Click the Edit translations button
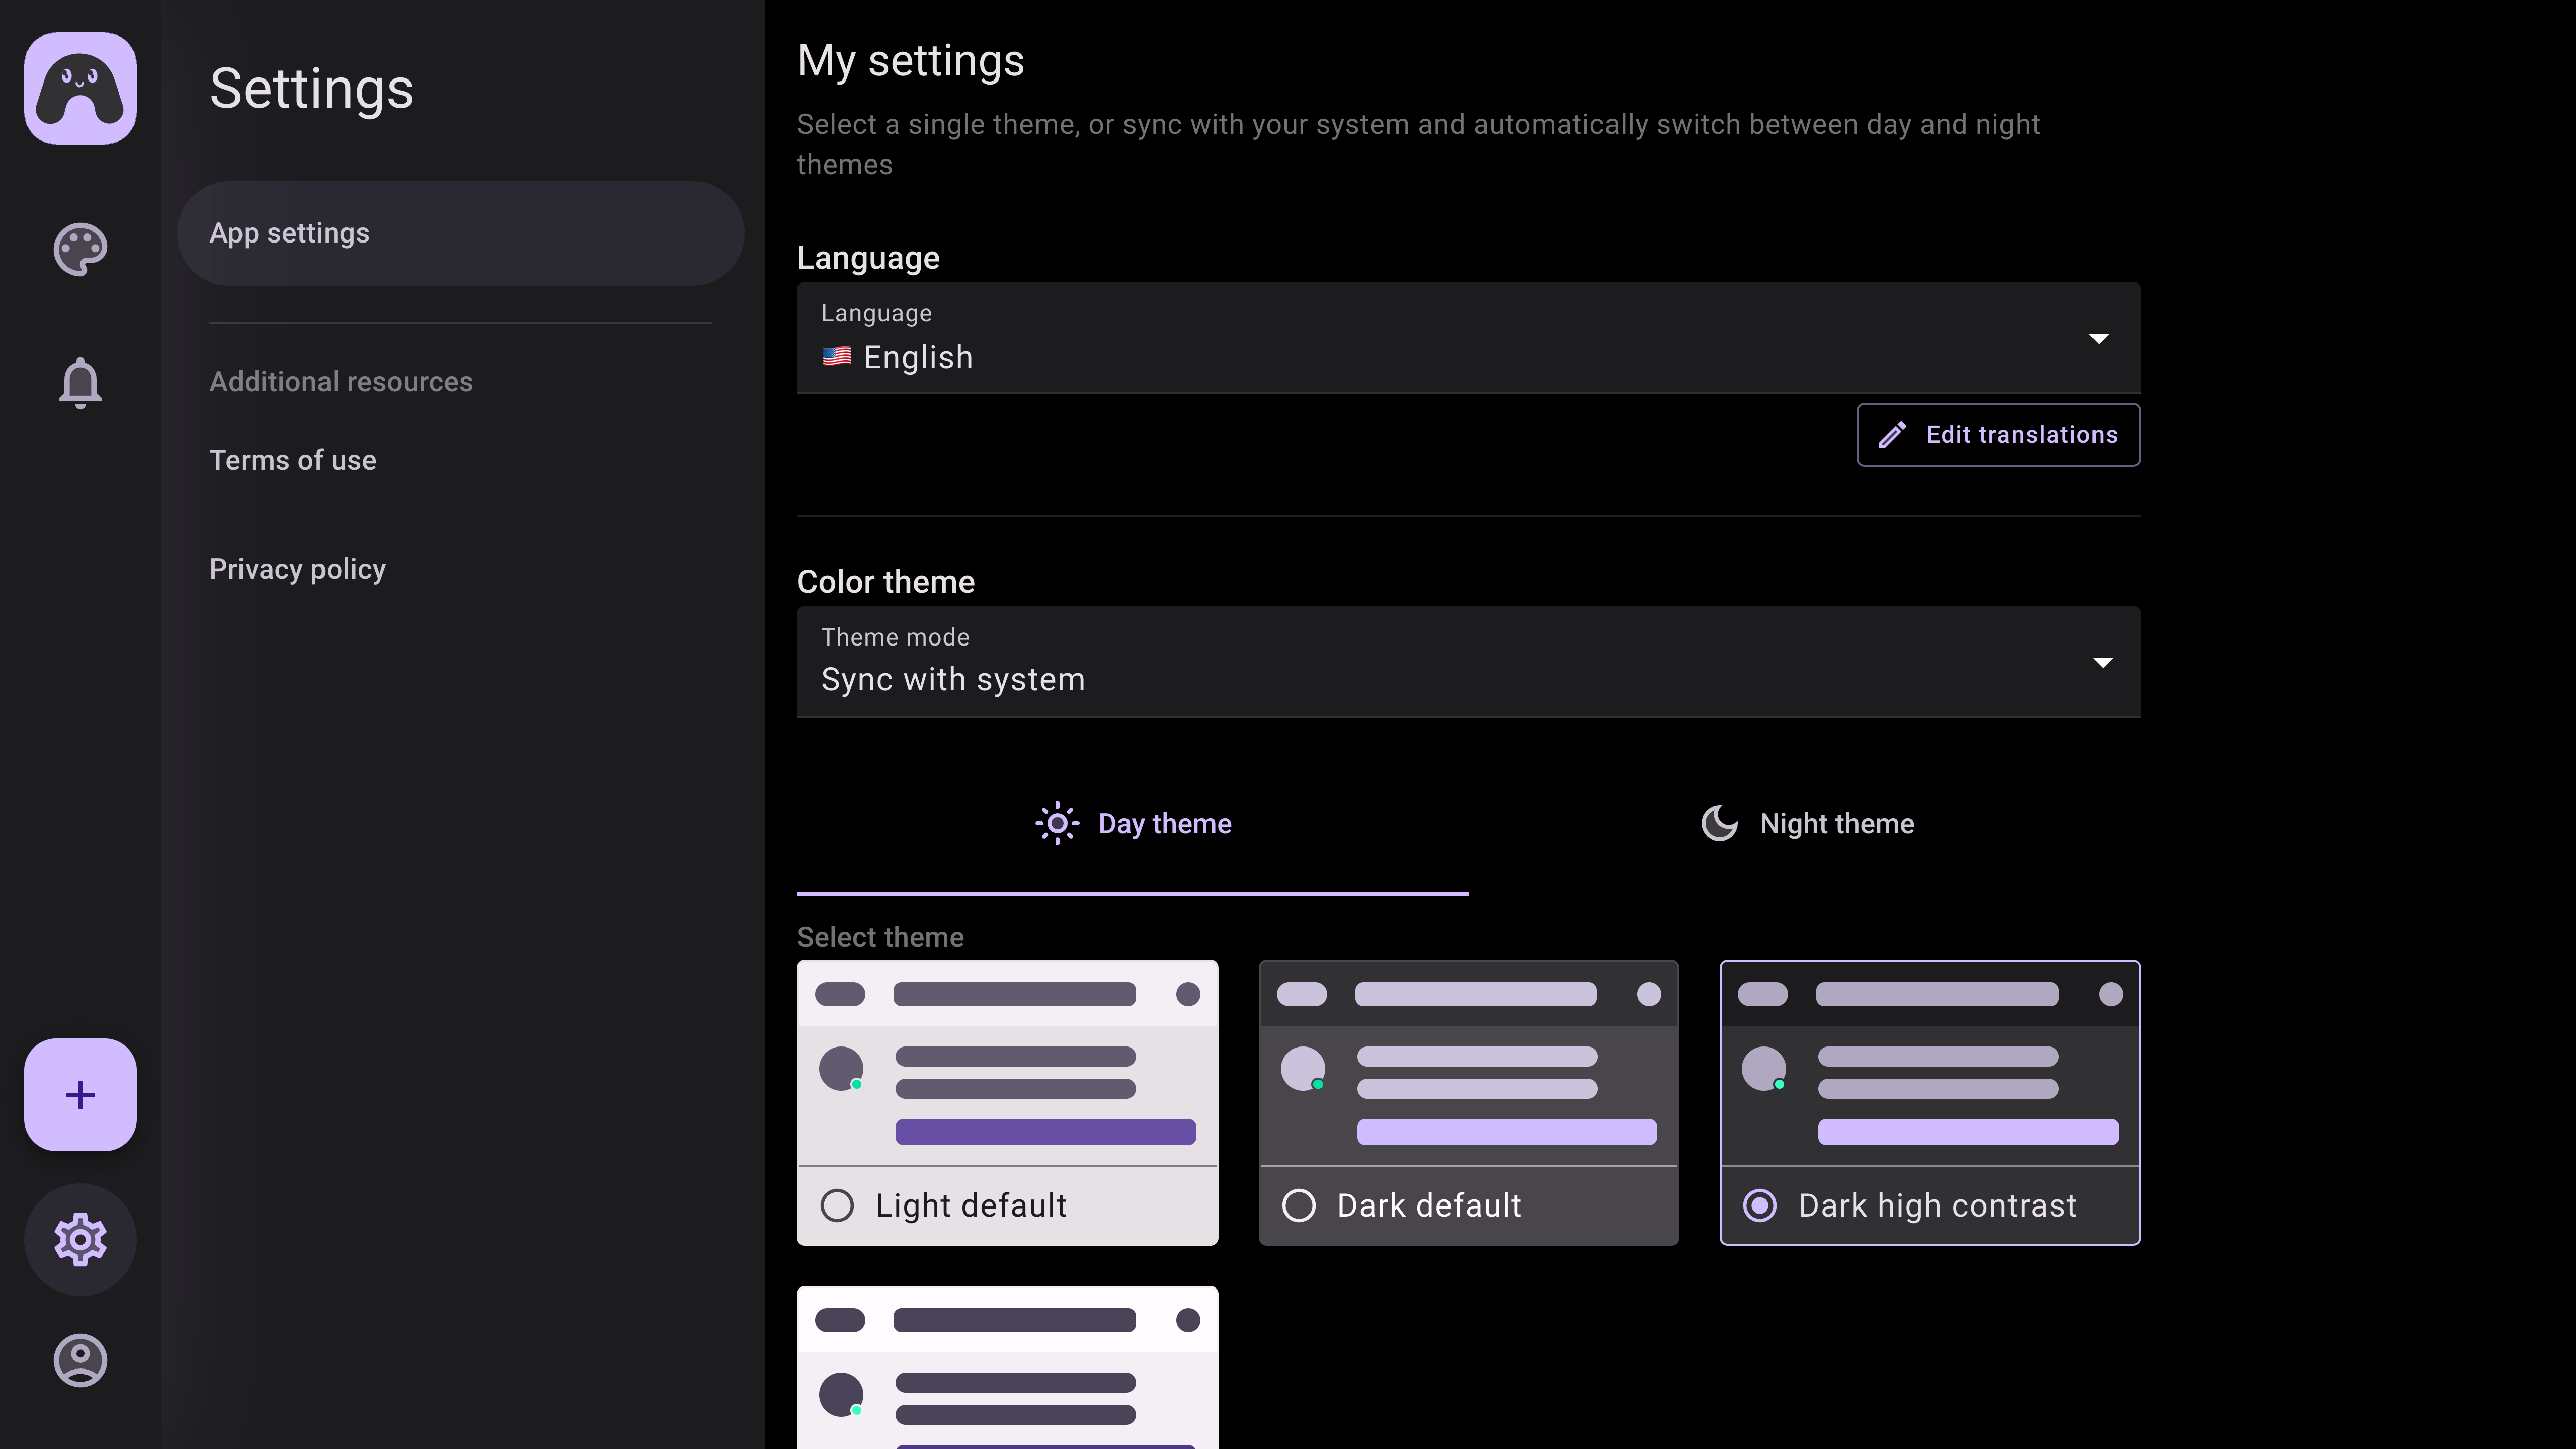This screenshot has width=2576, height=1449. click(x=1998, y=435)
